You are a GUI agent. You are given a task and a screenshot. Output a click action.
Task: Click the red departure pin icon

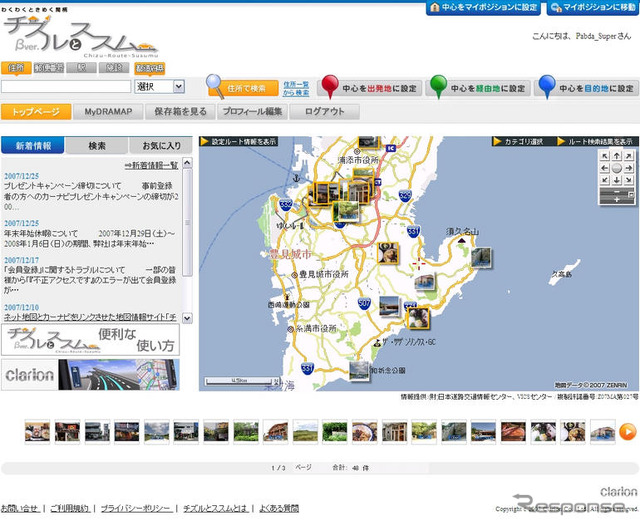point(330,85)
